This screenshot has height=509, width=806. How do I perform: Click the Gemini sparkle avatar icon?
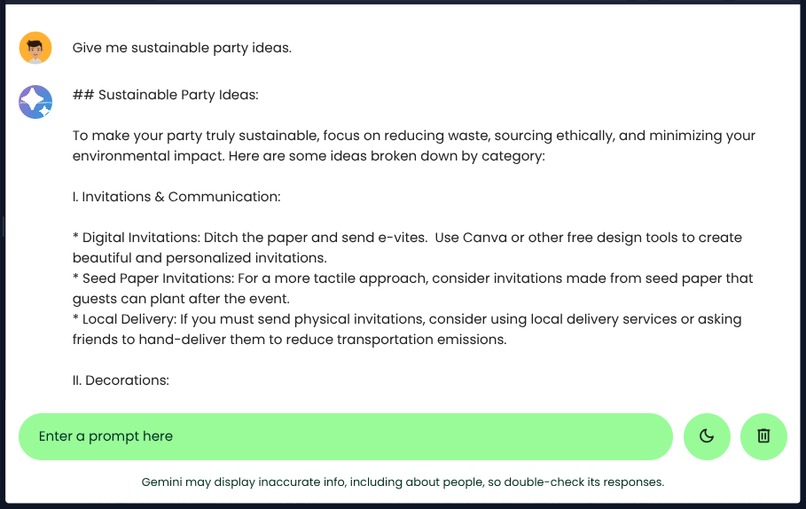pos(36,102)
